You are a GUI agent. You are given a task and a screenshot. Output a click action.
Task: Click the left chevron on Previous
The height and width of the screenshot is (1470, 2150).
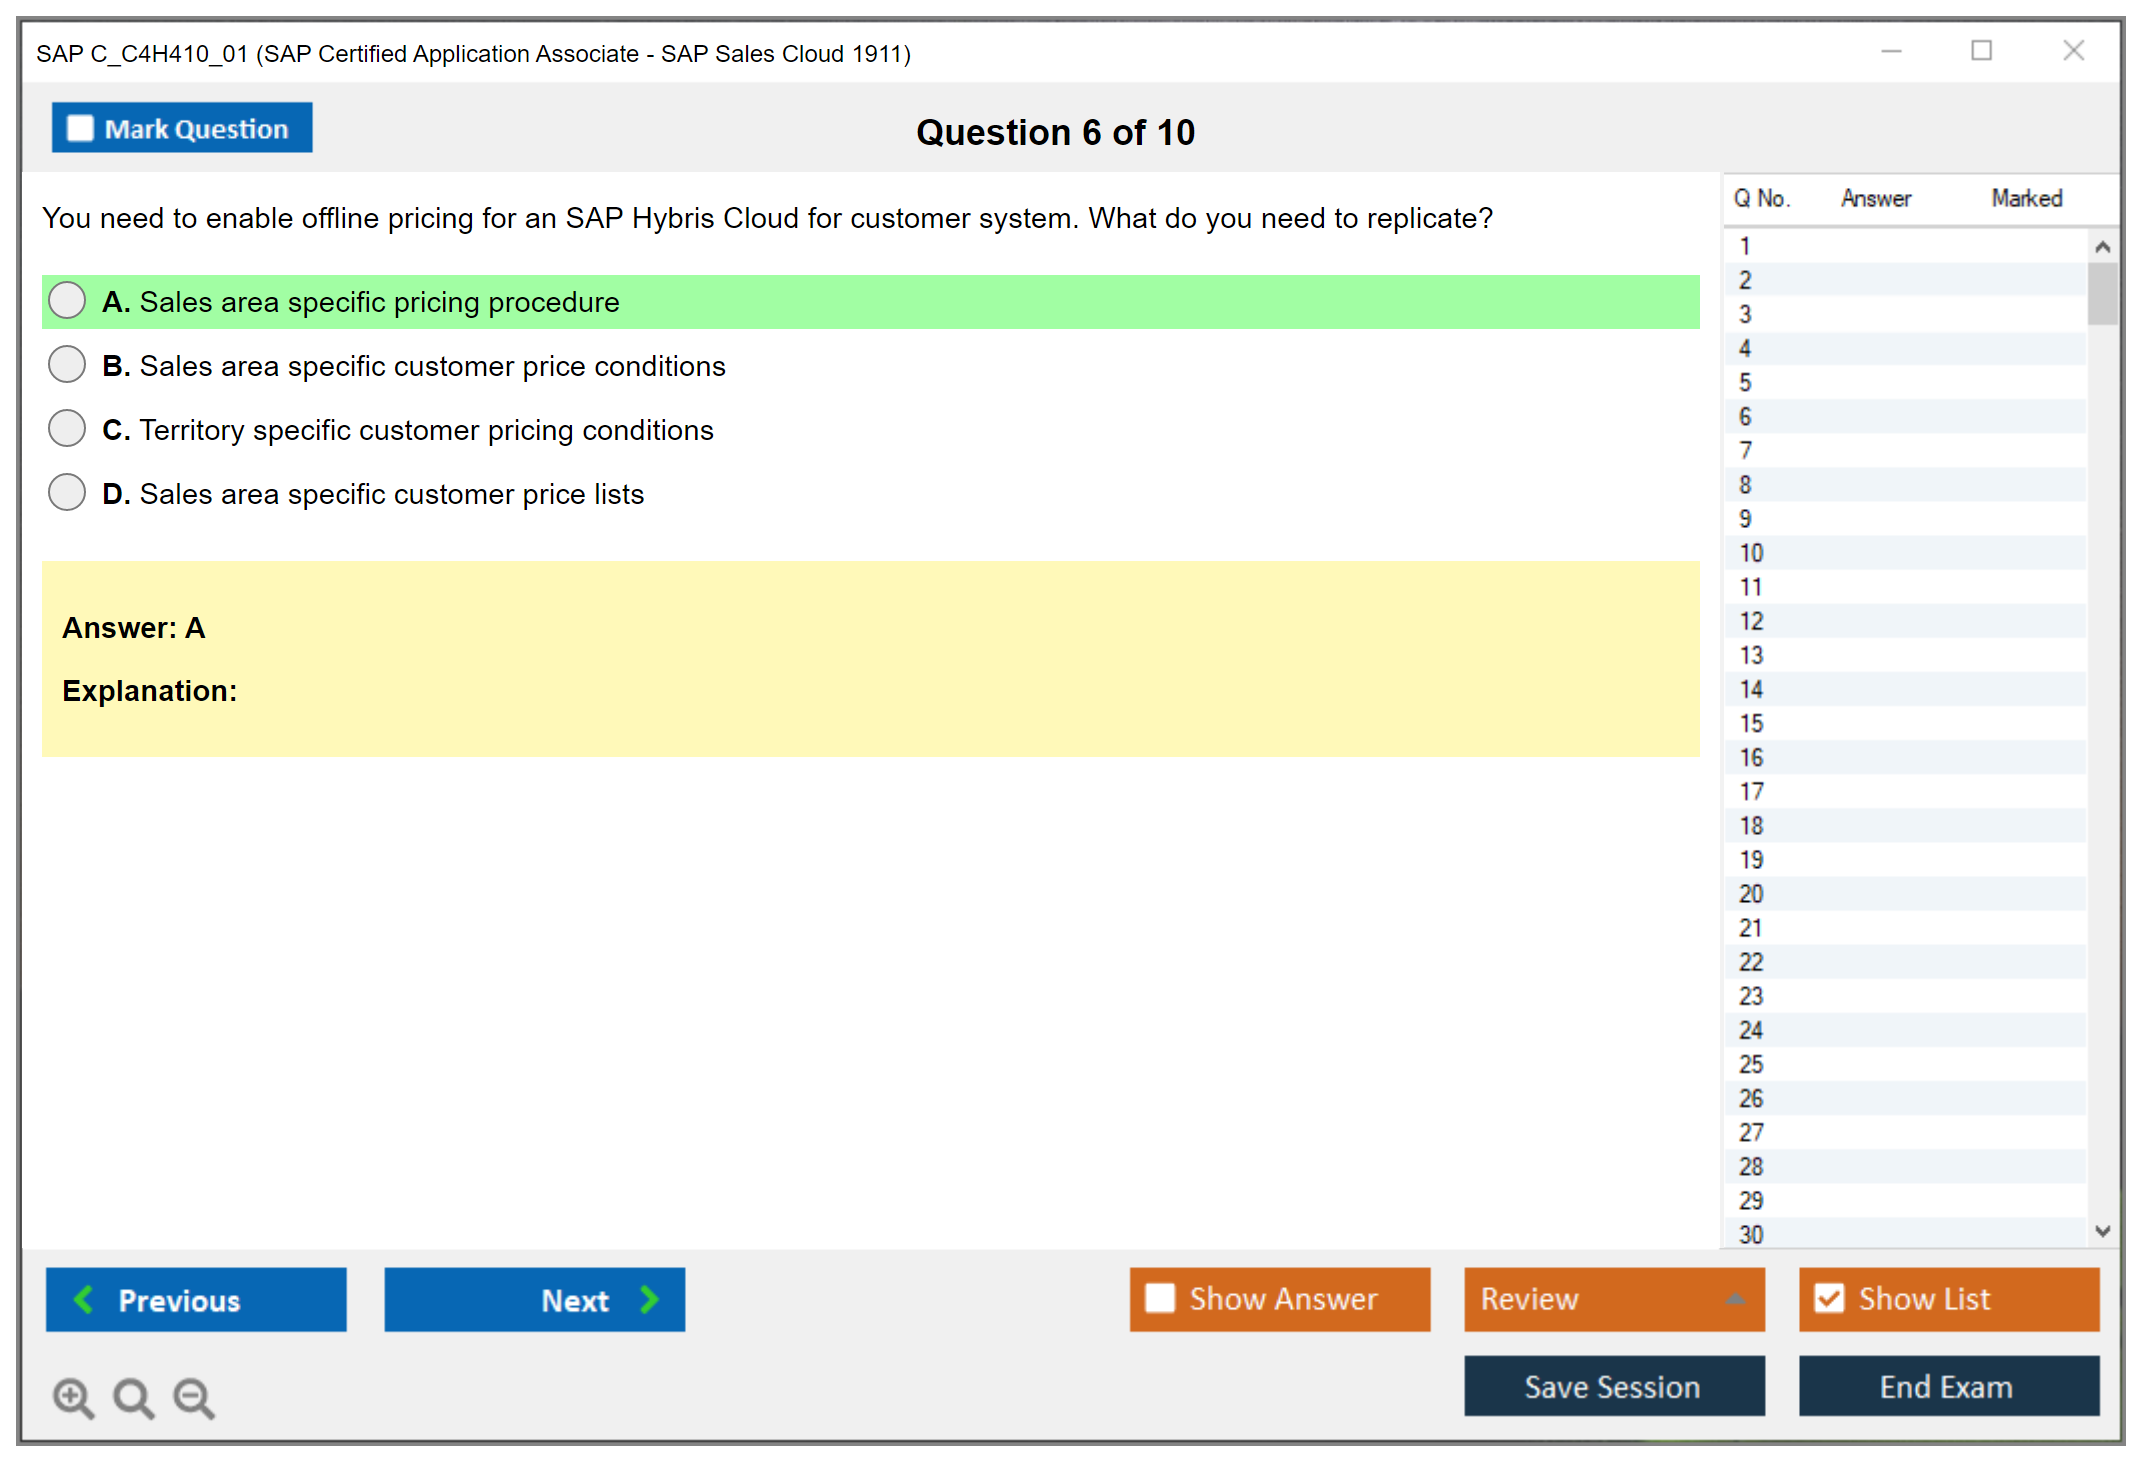pyautogui.click(x=84, y=1300)
